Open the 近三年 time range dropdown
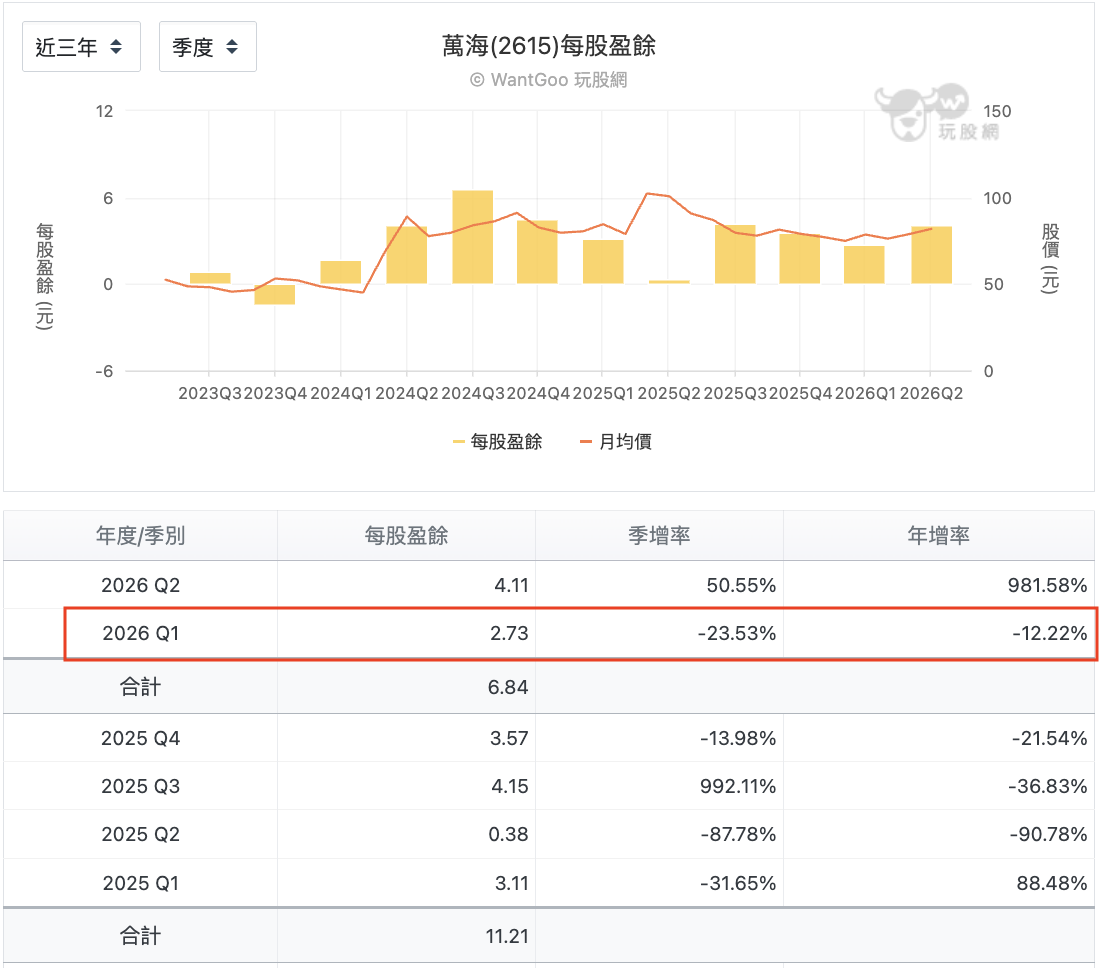The height and width of the screenshot is (968, 1100). pos(81,47)
